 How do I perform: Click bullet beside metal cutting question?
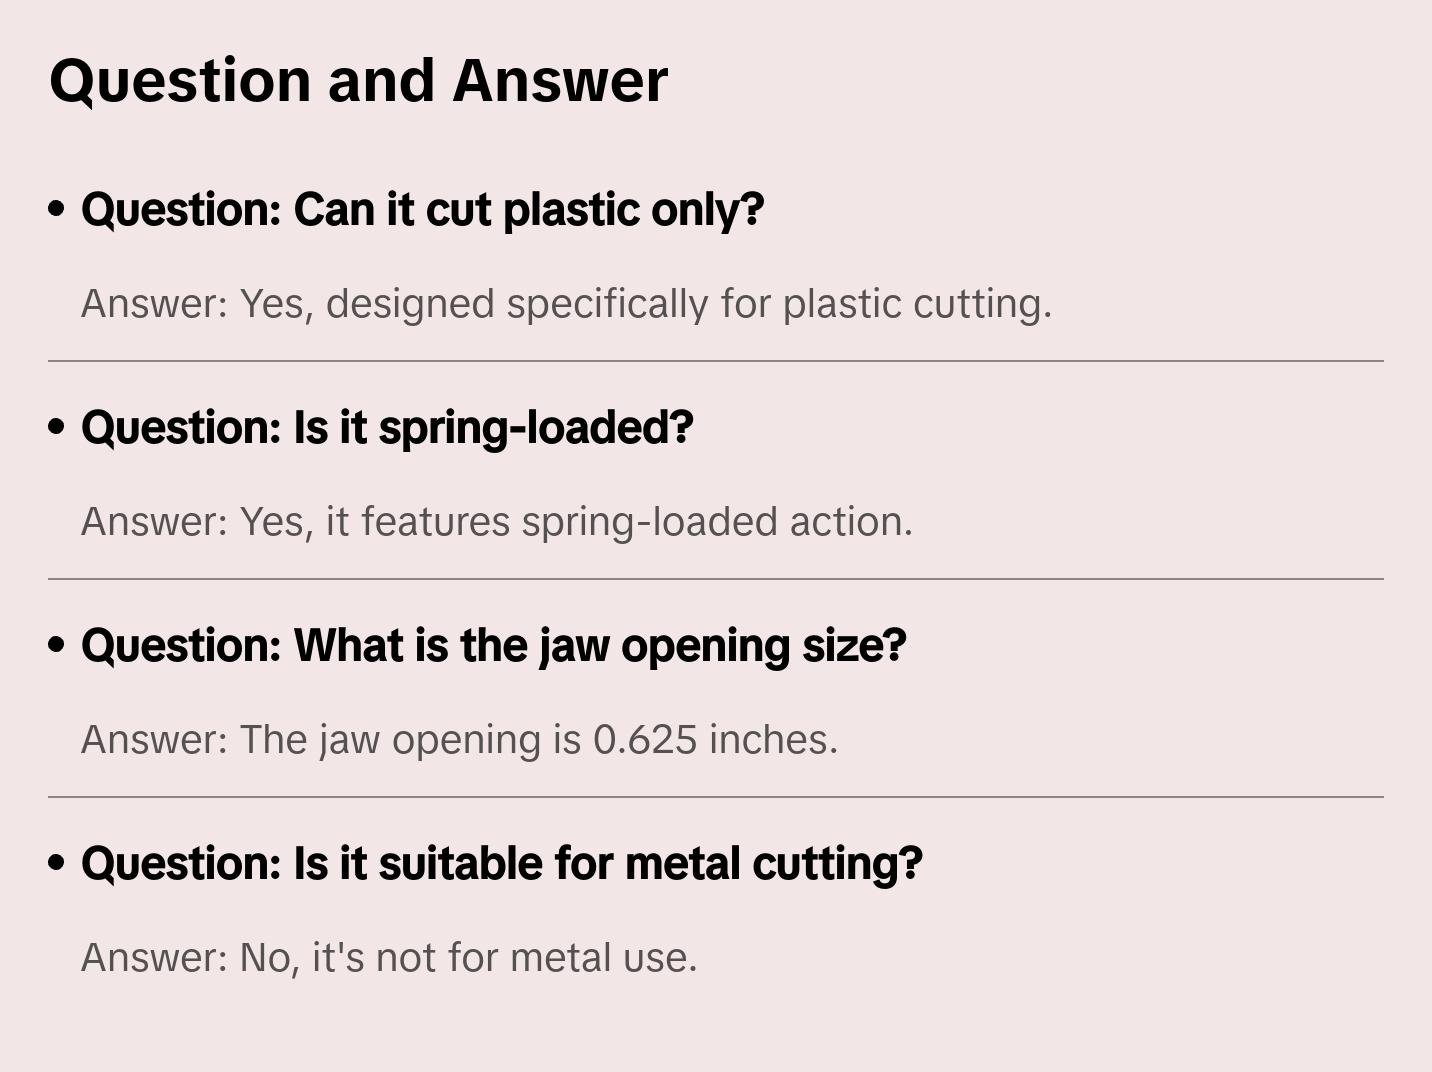click(x=57, y=863)
